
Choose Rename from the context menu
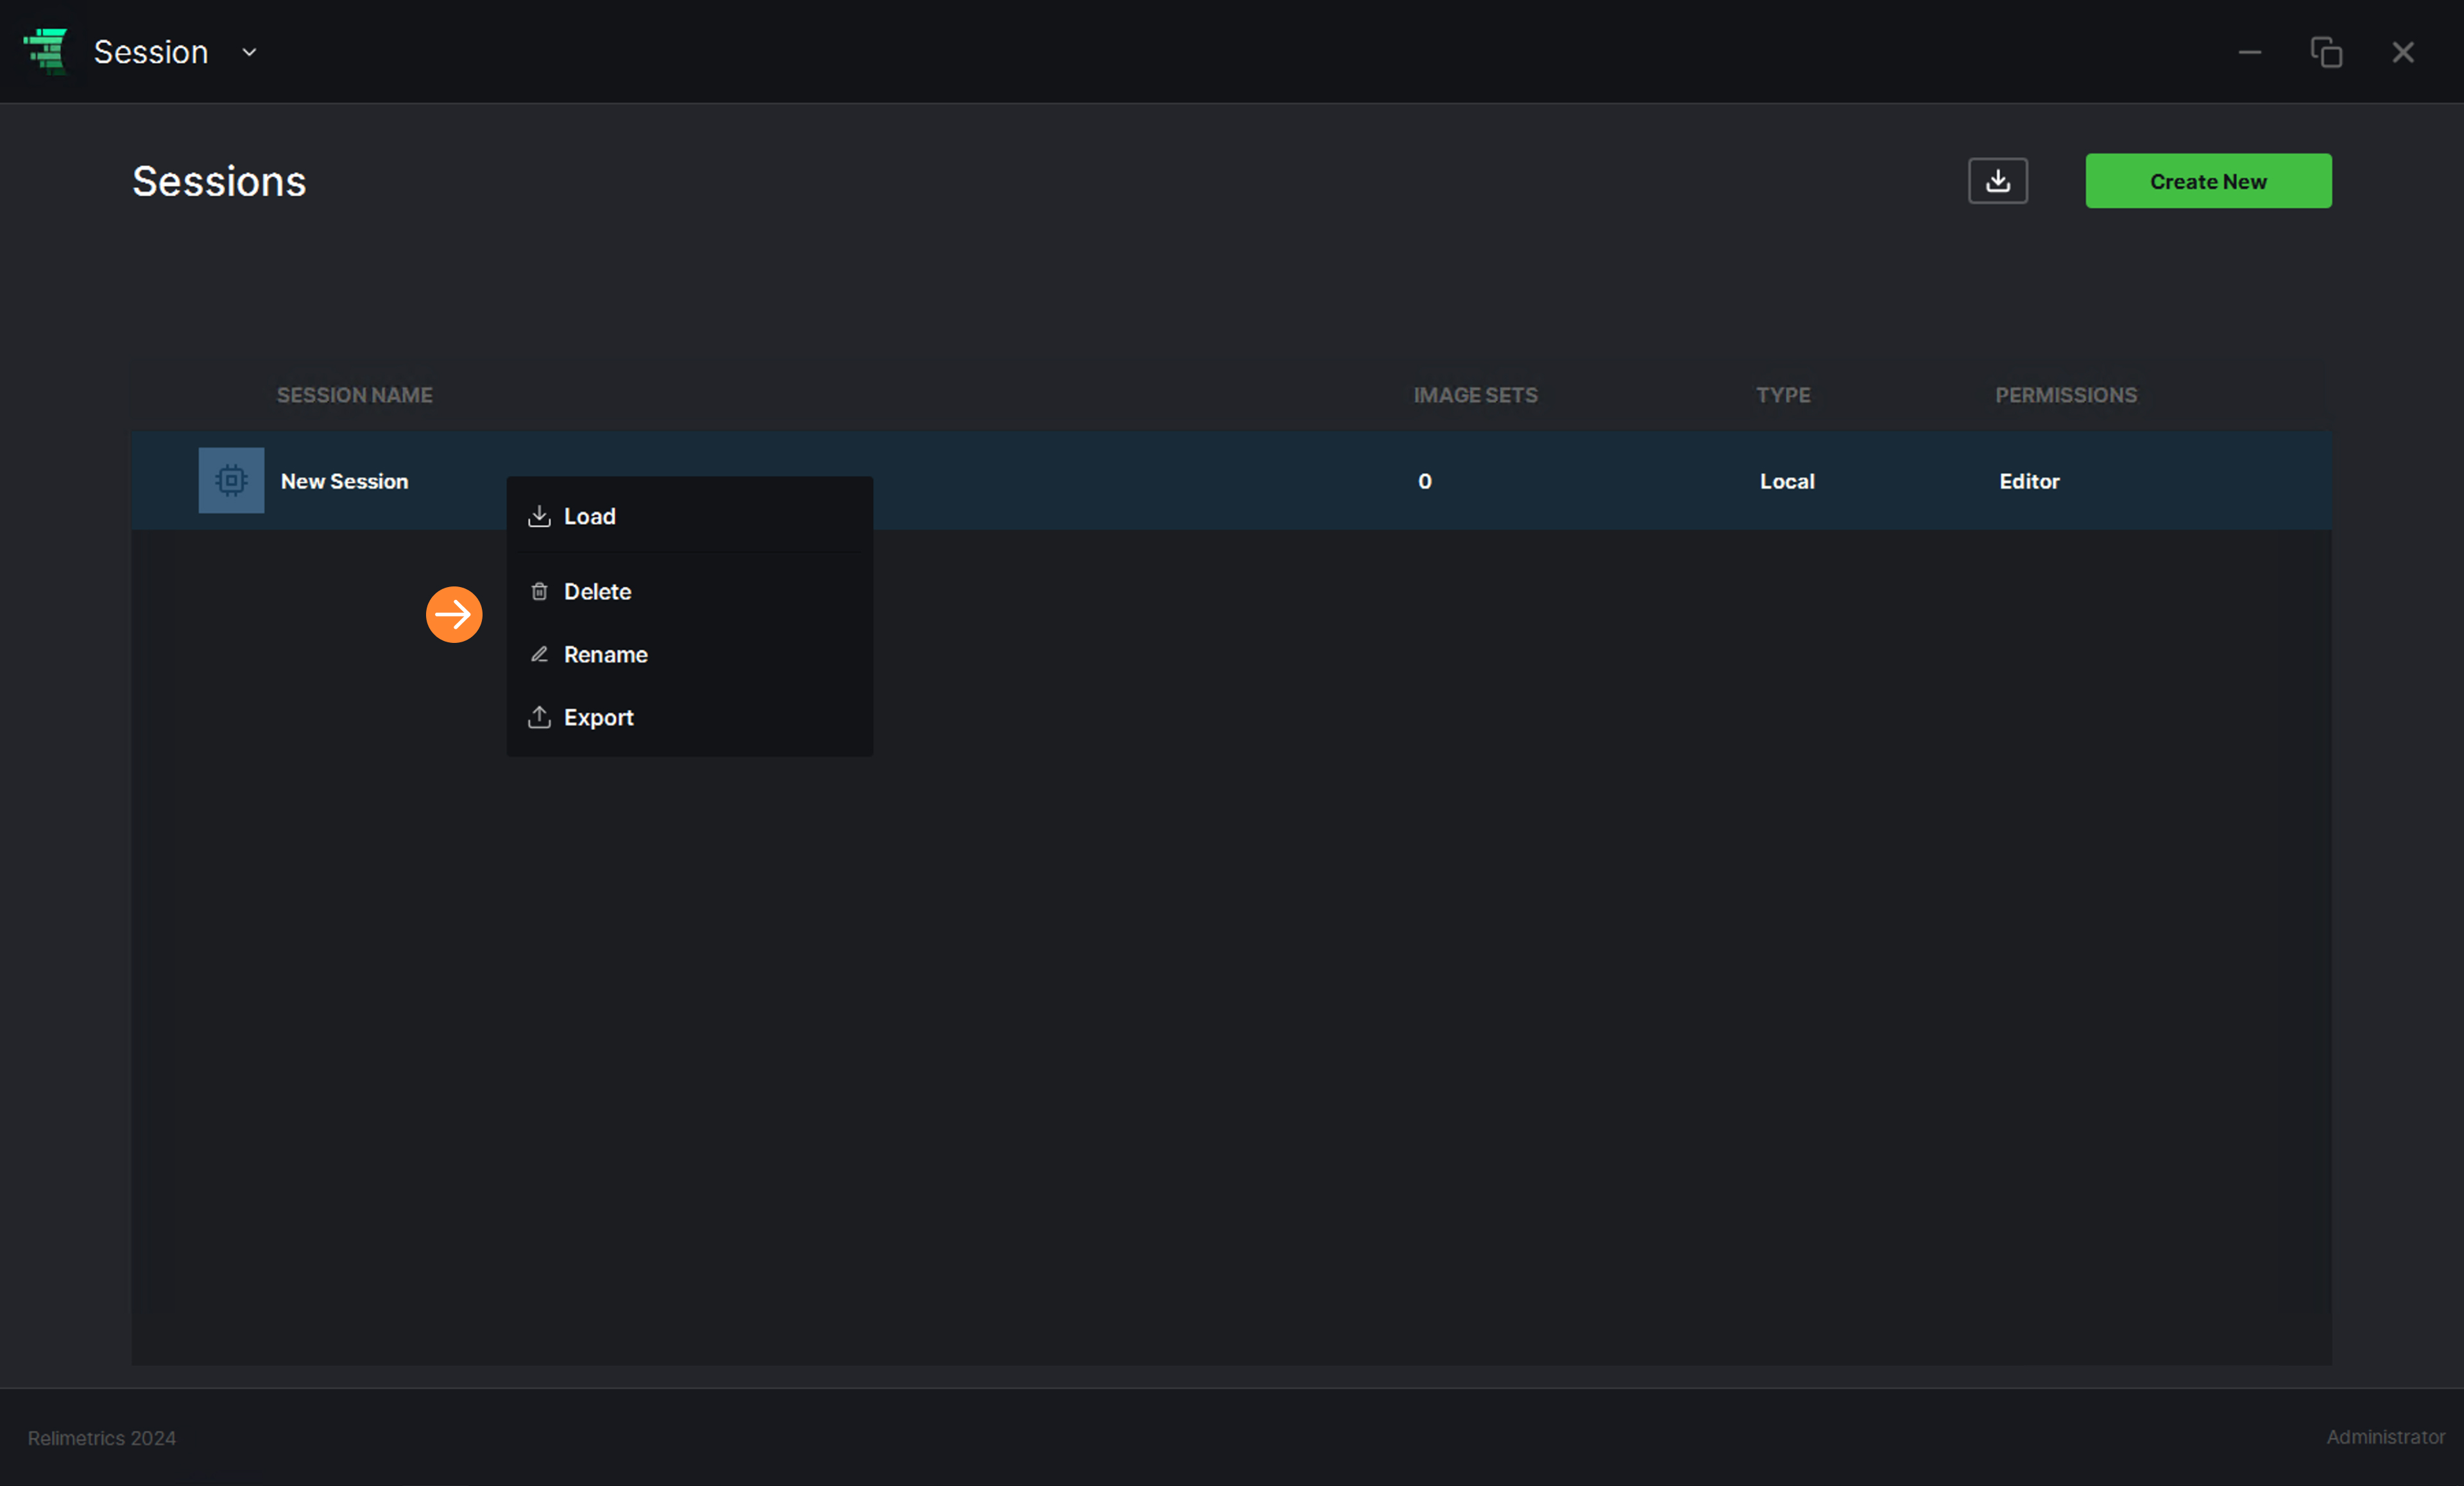point(689,654)
